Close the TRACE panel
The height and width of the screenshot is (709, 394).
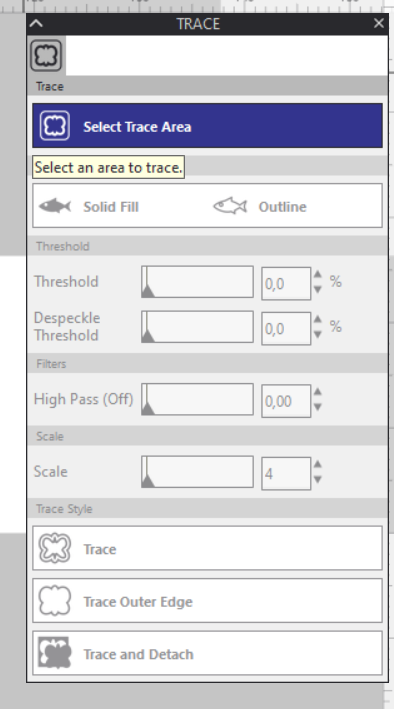[379, 23]
